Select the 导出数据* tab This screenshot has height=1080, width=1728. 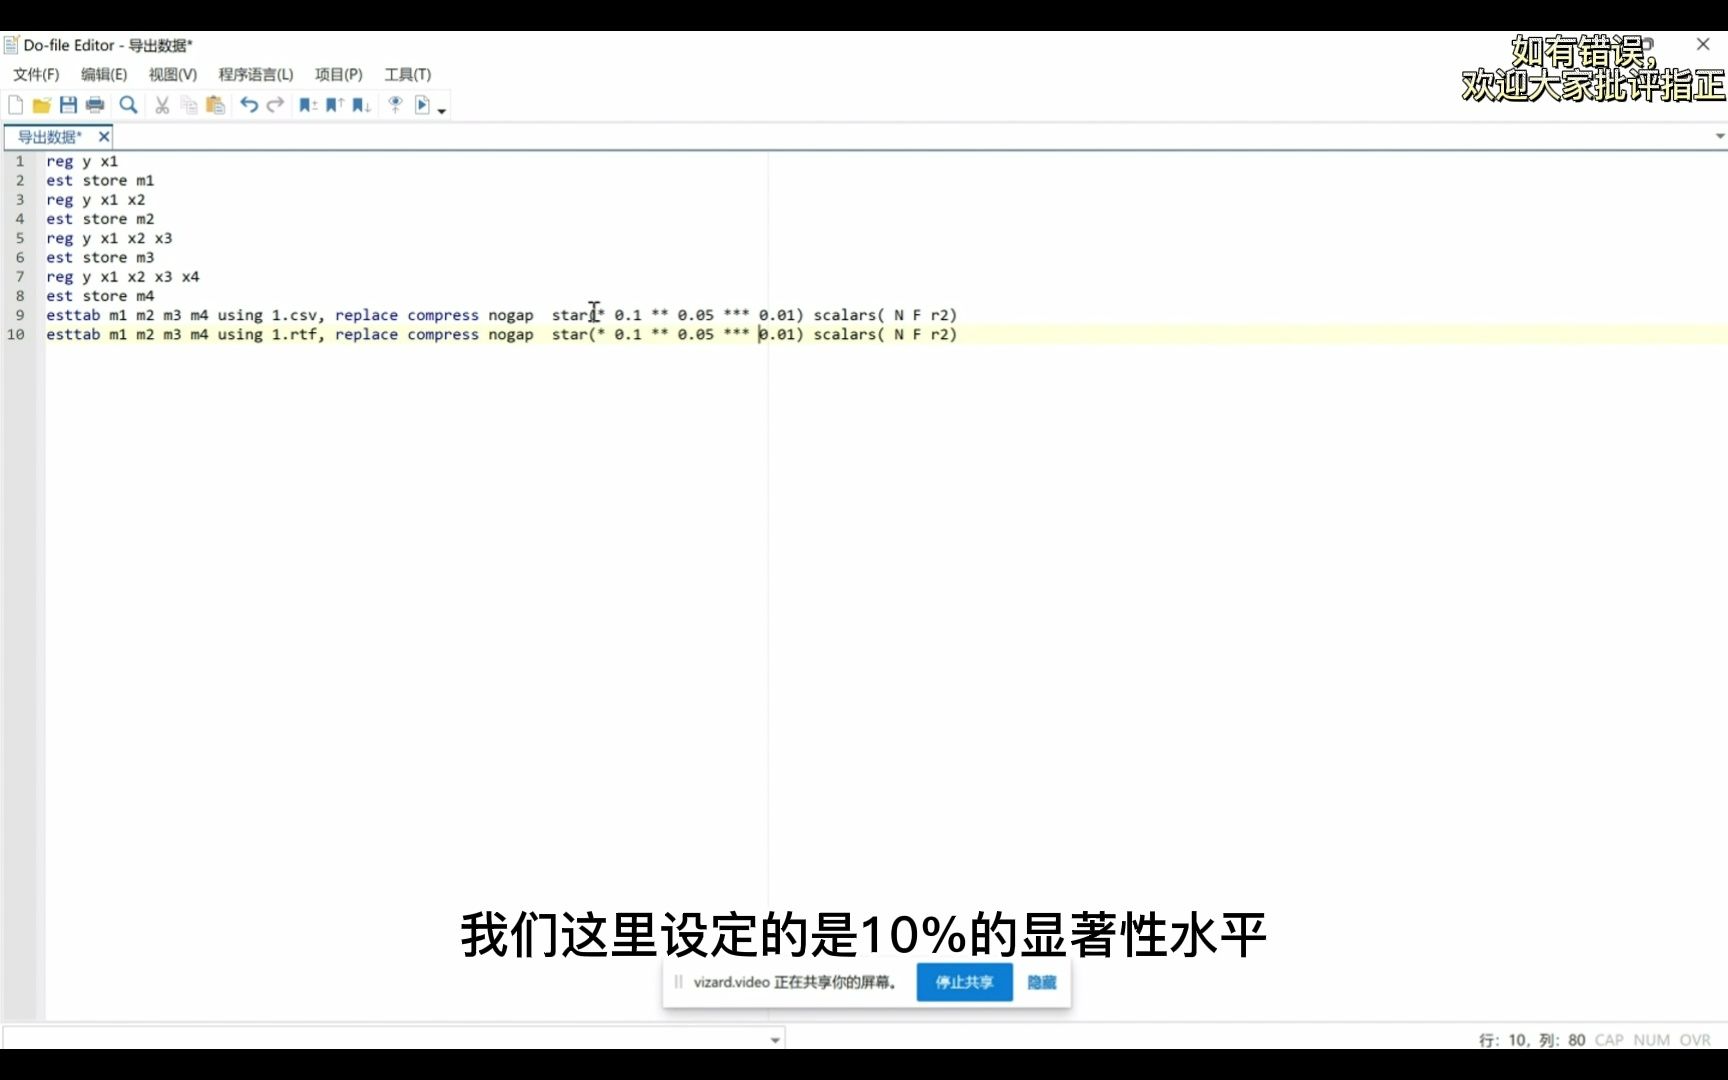pyautogui.click(x=48, y=136)
